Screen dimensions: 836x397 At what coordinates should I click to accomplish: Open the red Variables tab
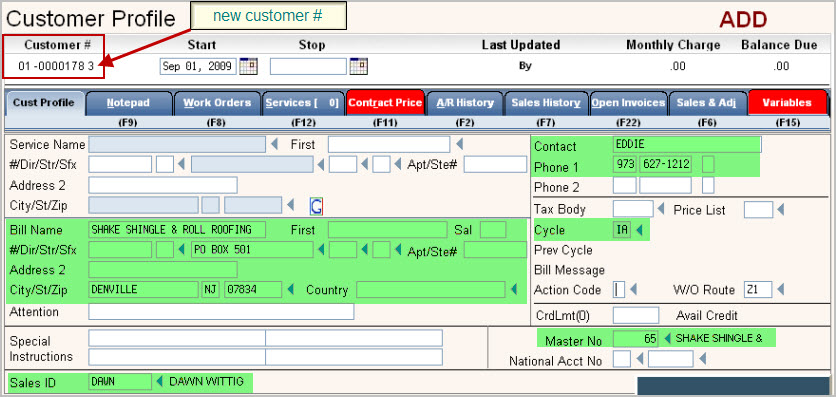(787, 103)
